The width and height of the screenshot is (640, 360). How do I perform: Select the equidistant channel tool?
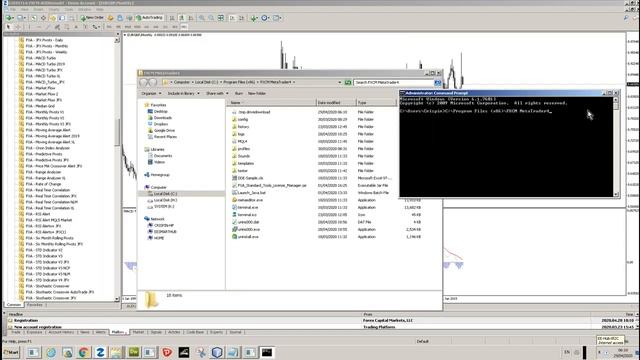pos(58,27)
